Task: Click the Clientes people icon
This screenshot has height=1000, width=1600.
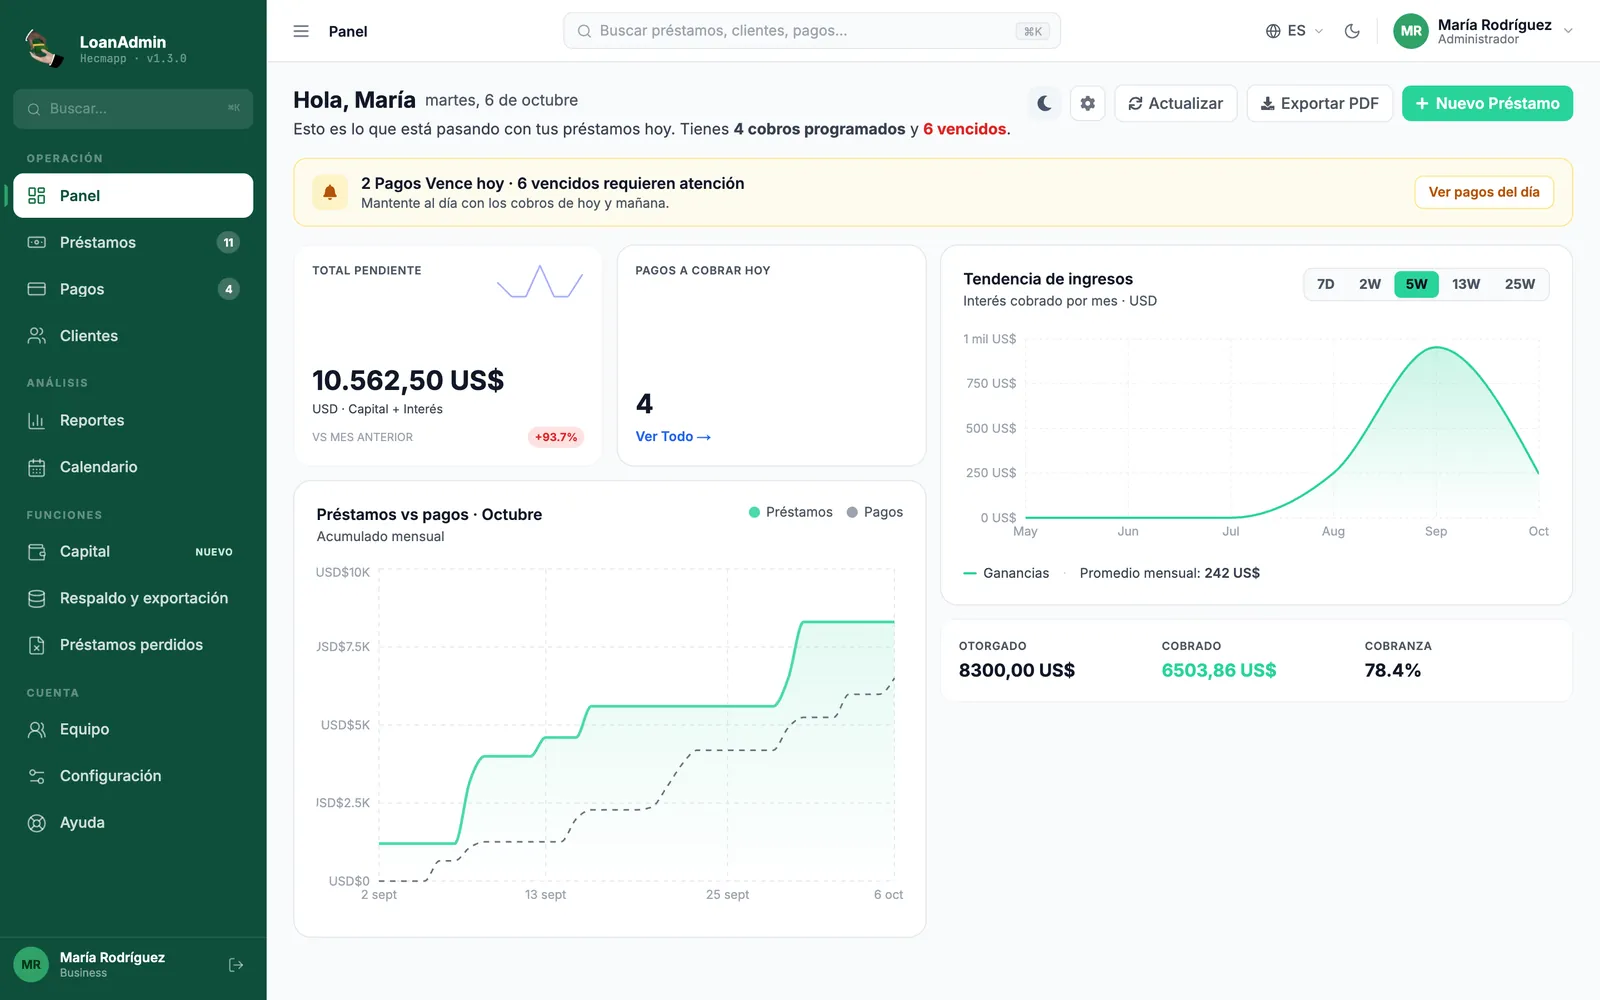Action: coord(37,336)
